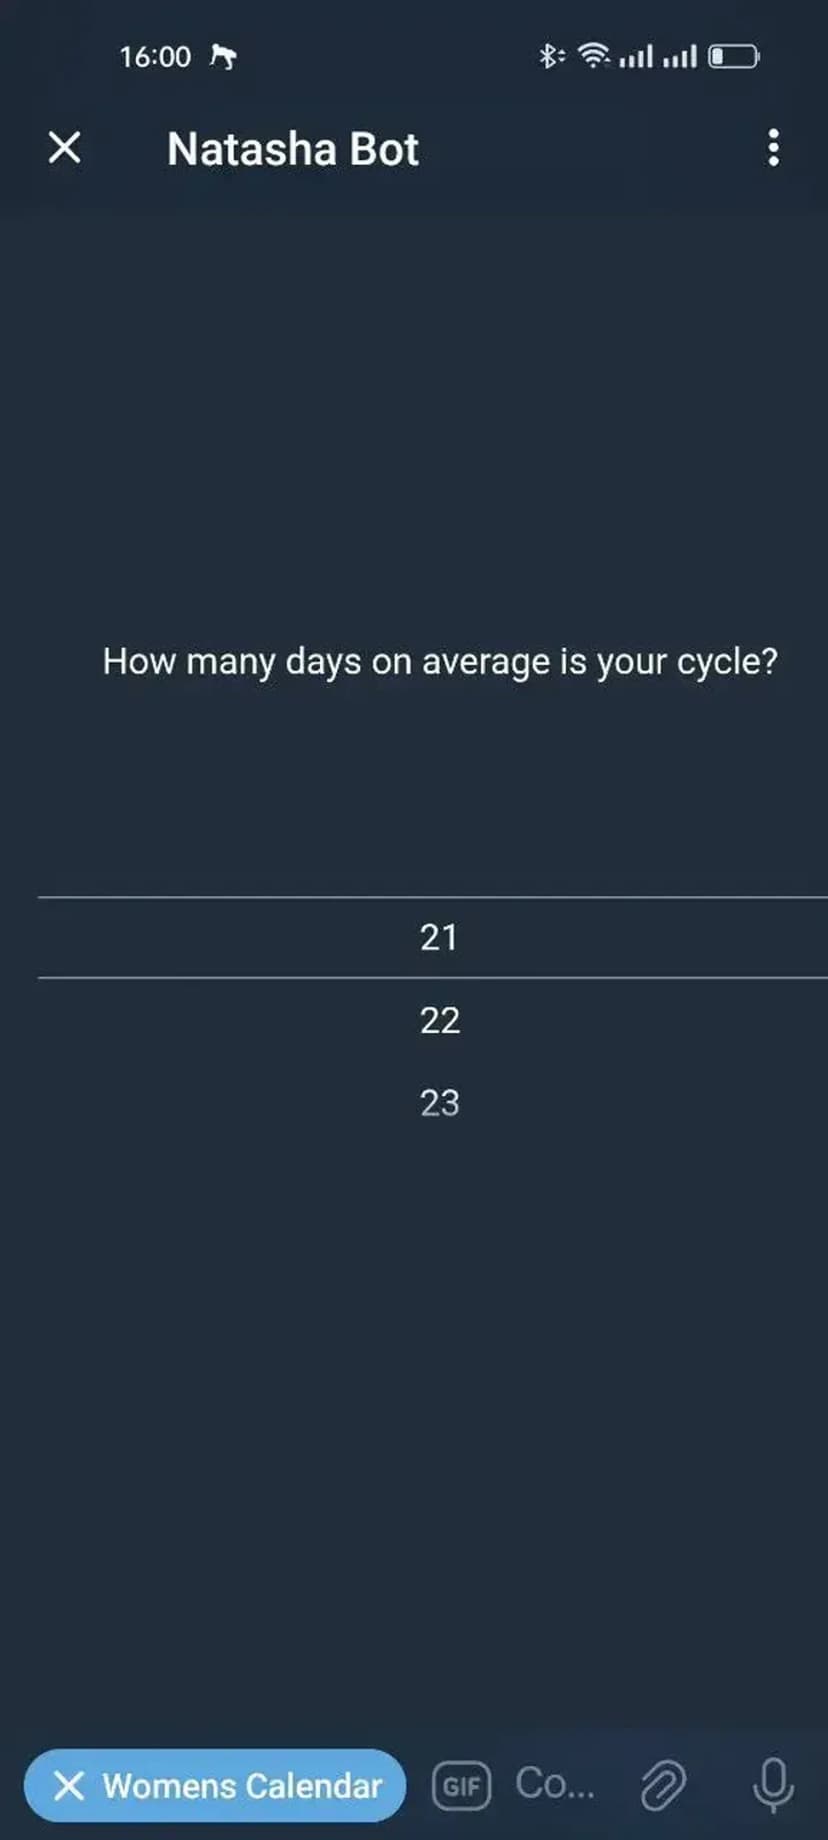Tap the Wi-Fi status icon

point(594,56)
